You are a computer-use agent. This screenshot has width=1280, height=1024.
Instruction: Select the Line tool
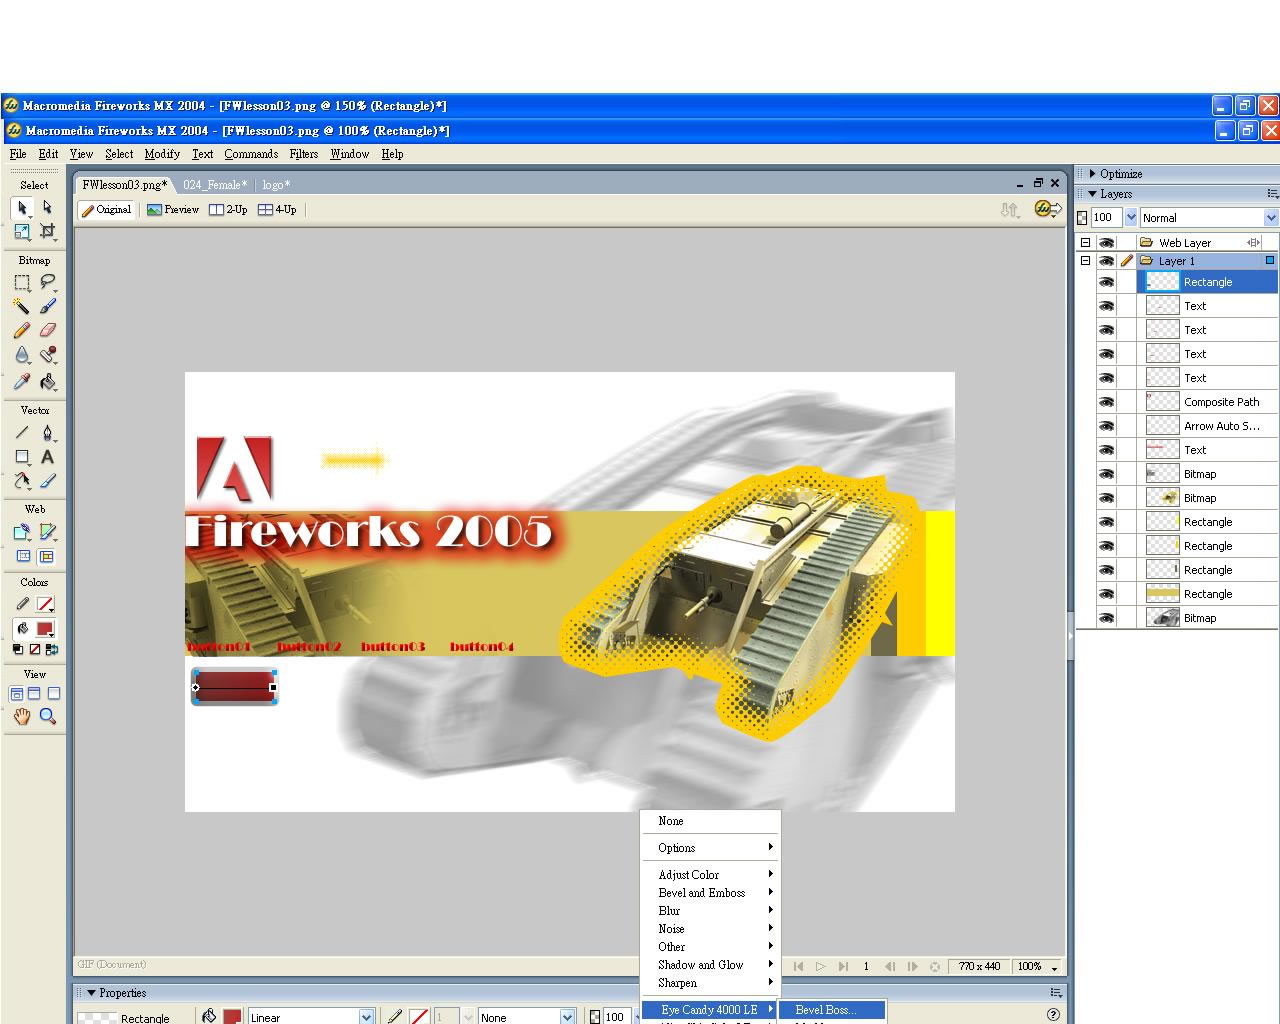point(21,433)
